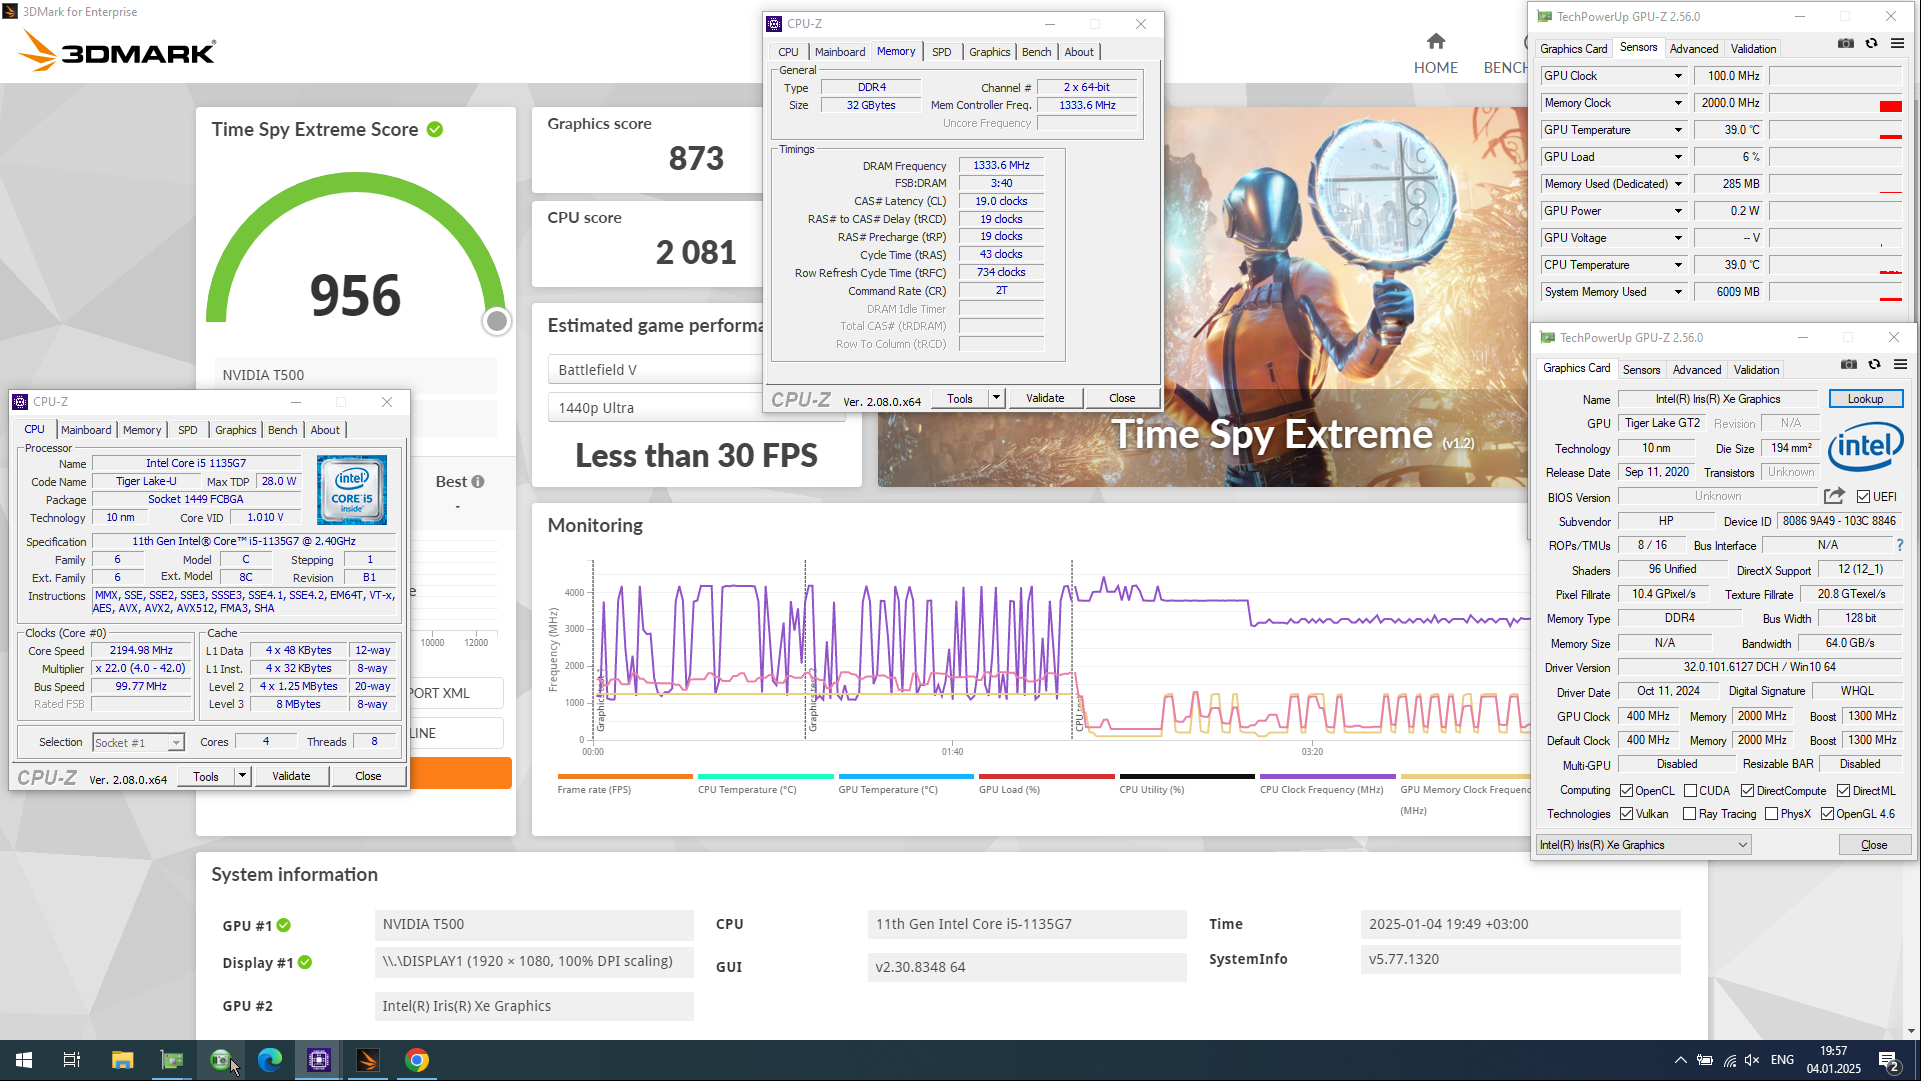Go to 3DMark HOME icon
1921x1081 pixels.
(1436, 42)
